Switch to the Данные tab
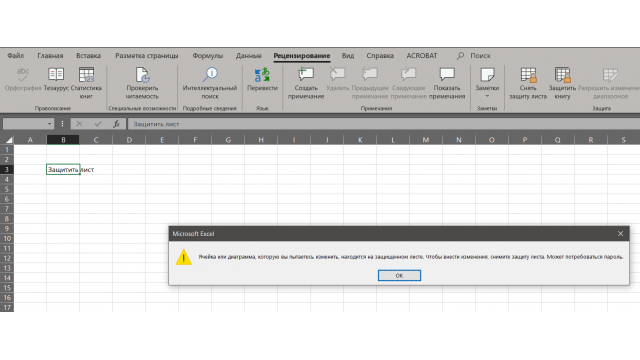This screenshot has height=360, width=640. (x=249, y=56)
